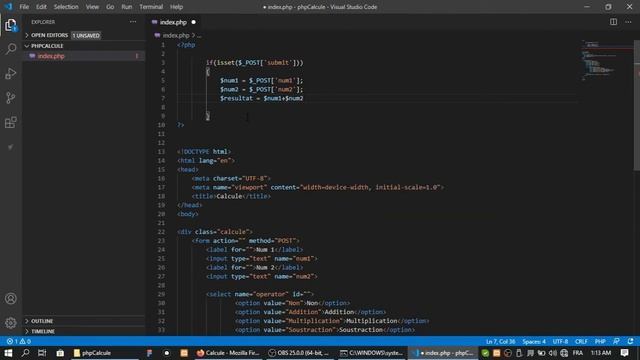Open the File menu
Image resolution: width=640 pixels, height=360 pixels.
point(24,7)
